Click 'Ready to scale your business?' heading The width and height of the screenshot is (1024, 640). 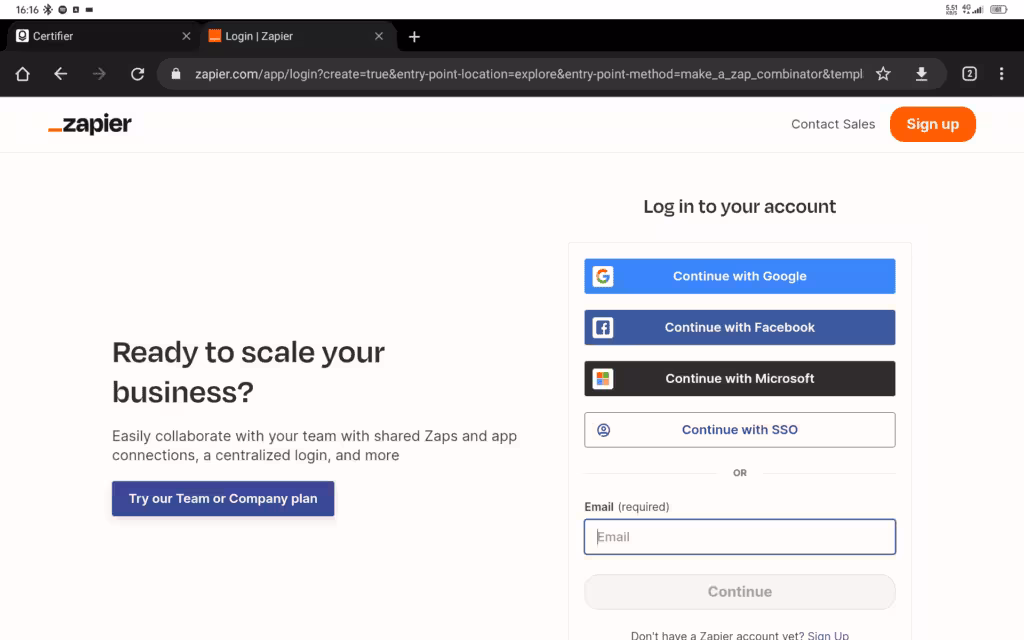pyautogui.click(x=248, y=372)
